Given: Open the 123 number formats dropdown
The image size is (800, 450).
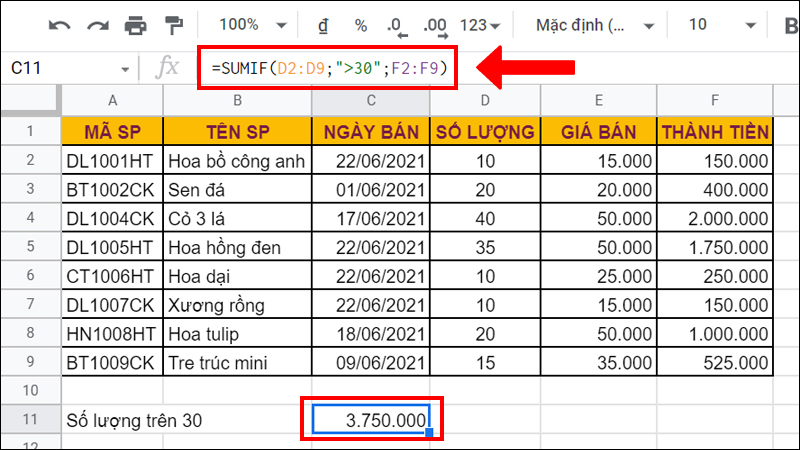Looking at the screenshot, I should click(x=480, y=25).
